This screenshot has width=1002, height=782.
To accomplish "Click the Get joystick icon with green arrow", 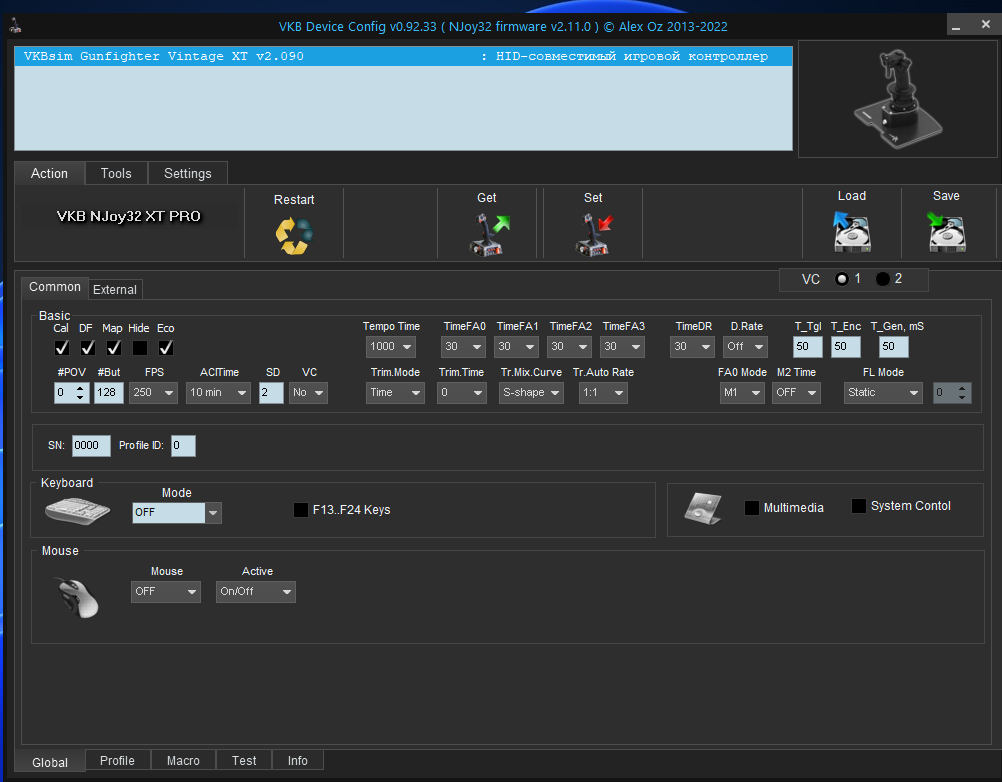I will tap(489, 235).
